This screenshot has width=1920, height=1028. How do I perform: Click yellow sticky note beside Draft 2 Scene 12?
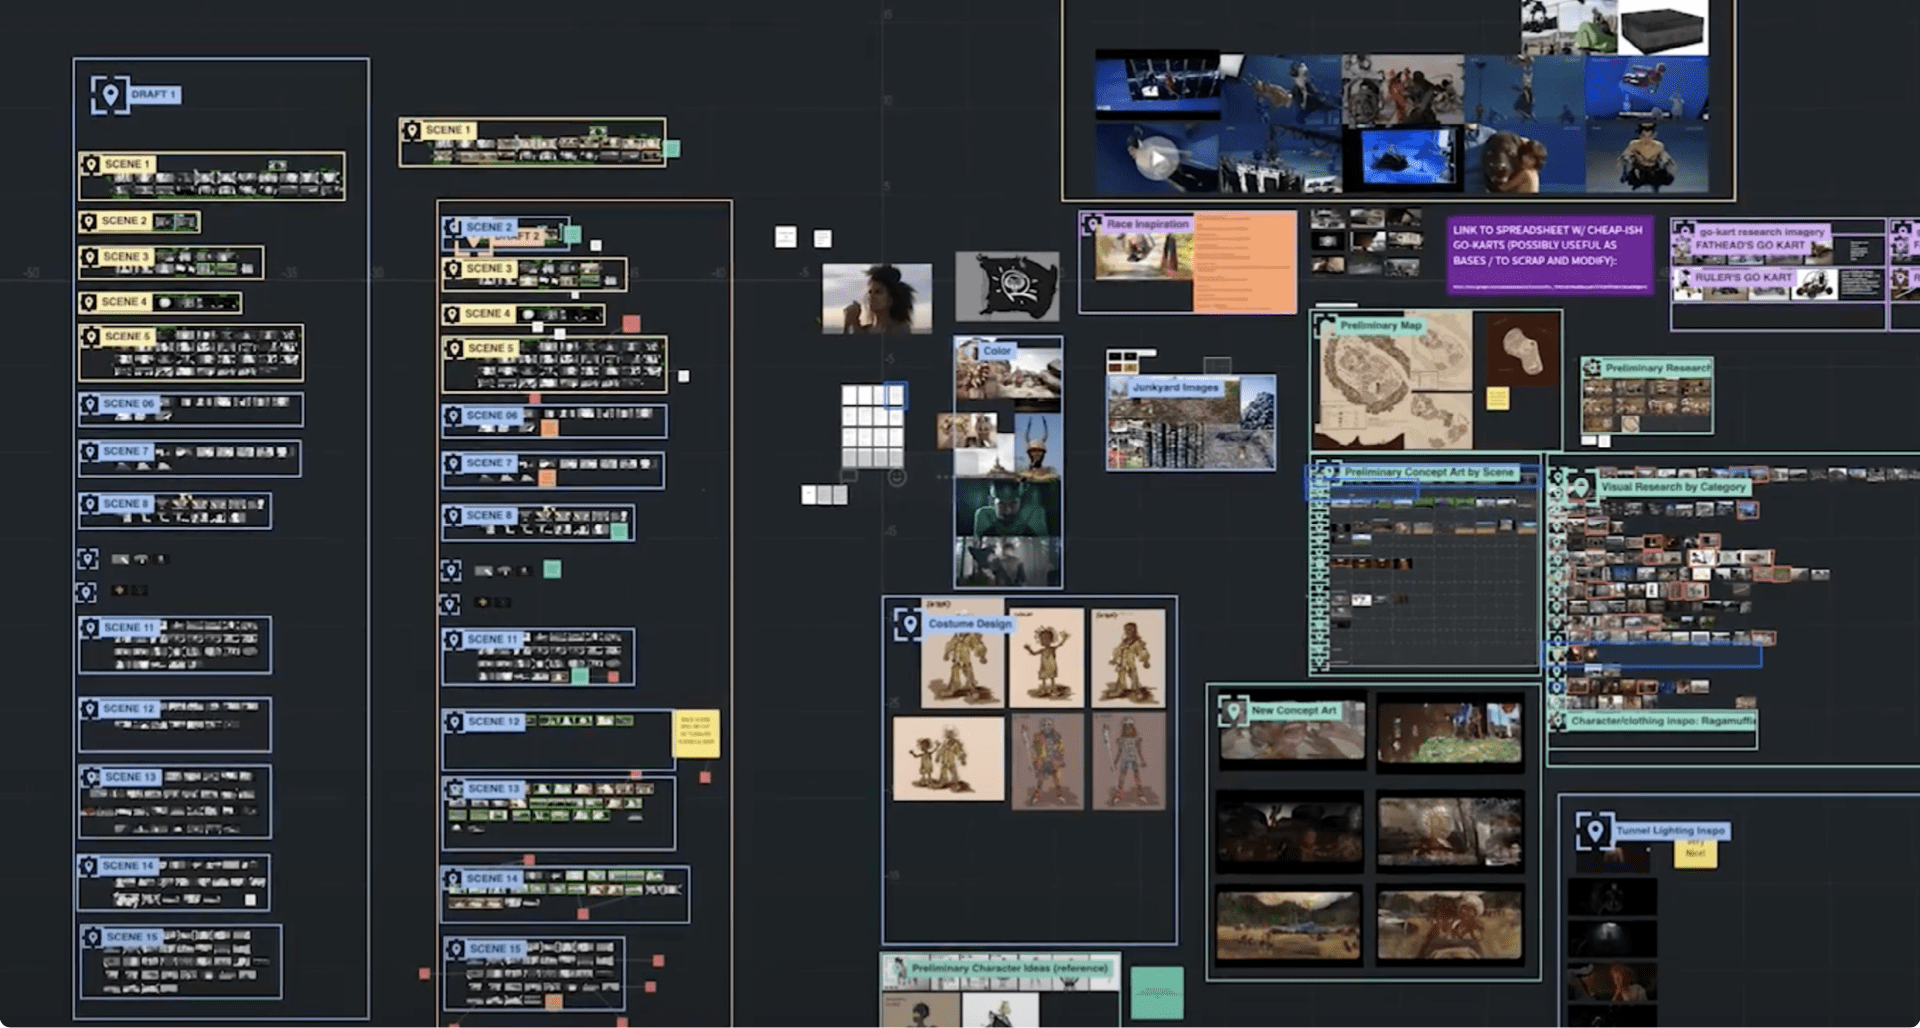point(696,734)
